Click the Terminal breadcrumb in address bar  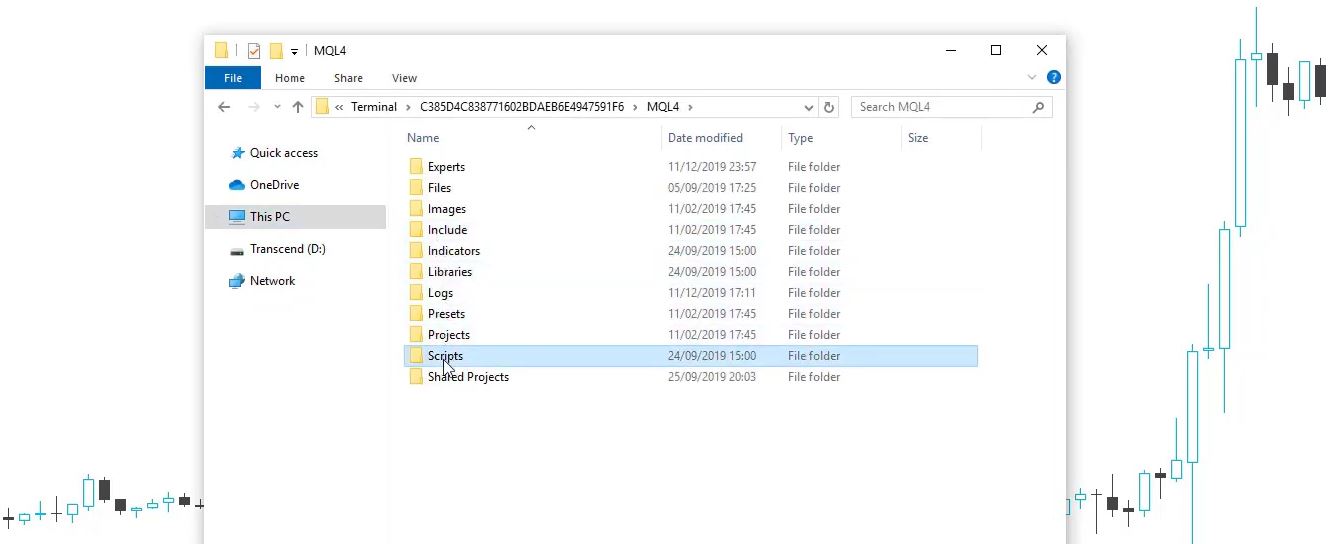pyautogui.click(x=373, y=107)
